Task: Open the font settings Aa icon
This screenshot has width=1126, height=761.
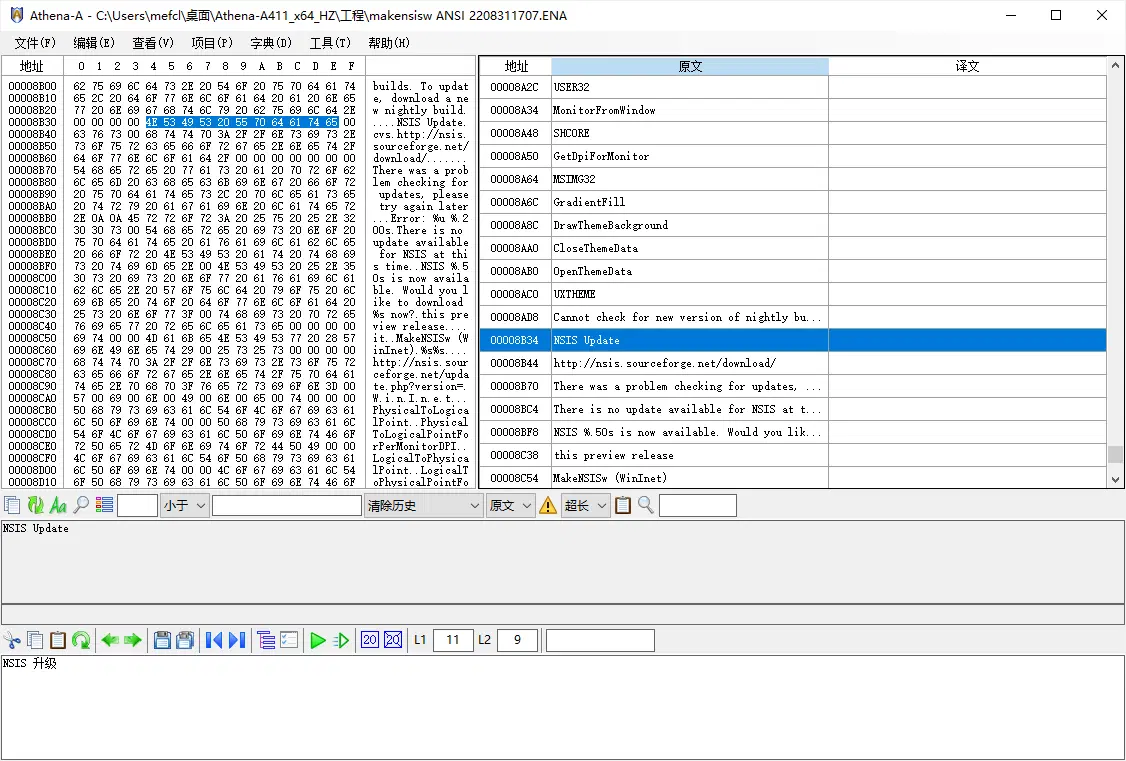Action: [60, 505]
